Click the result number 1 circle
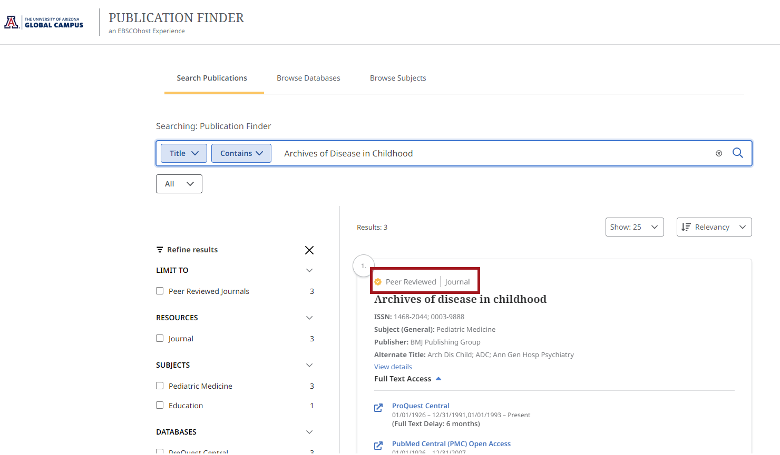The width and height of the screenshot is (780, 455). [364, 266]
